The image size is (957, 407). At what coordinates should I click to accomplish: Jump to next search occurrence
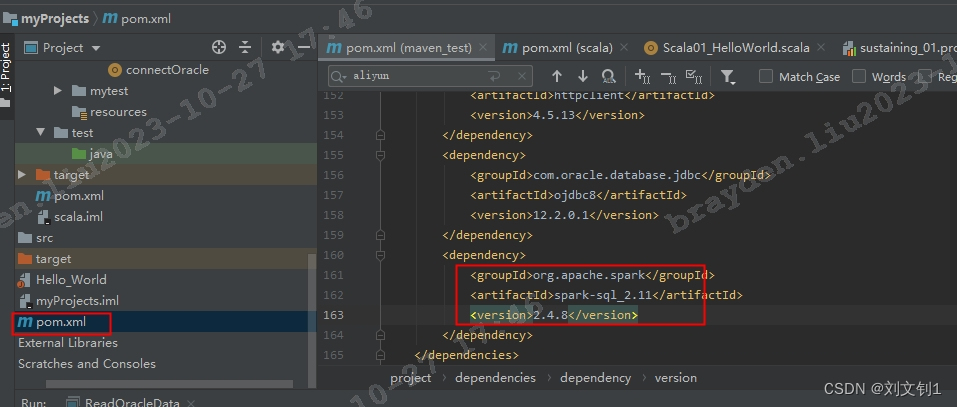583,76
